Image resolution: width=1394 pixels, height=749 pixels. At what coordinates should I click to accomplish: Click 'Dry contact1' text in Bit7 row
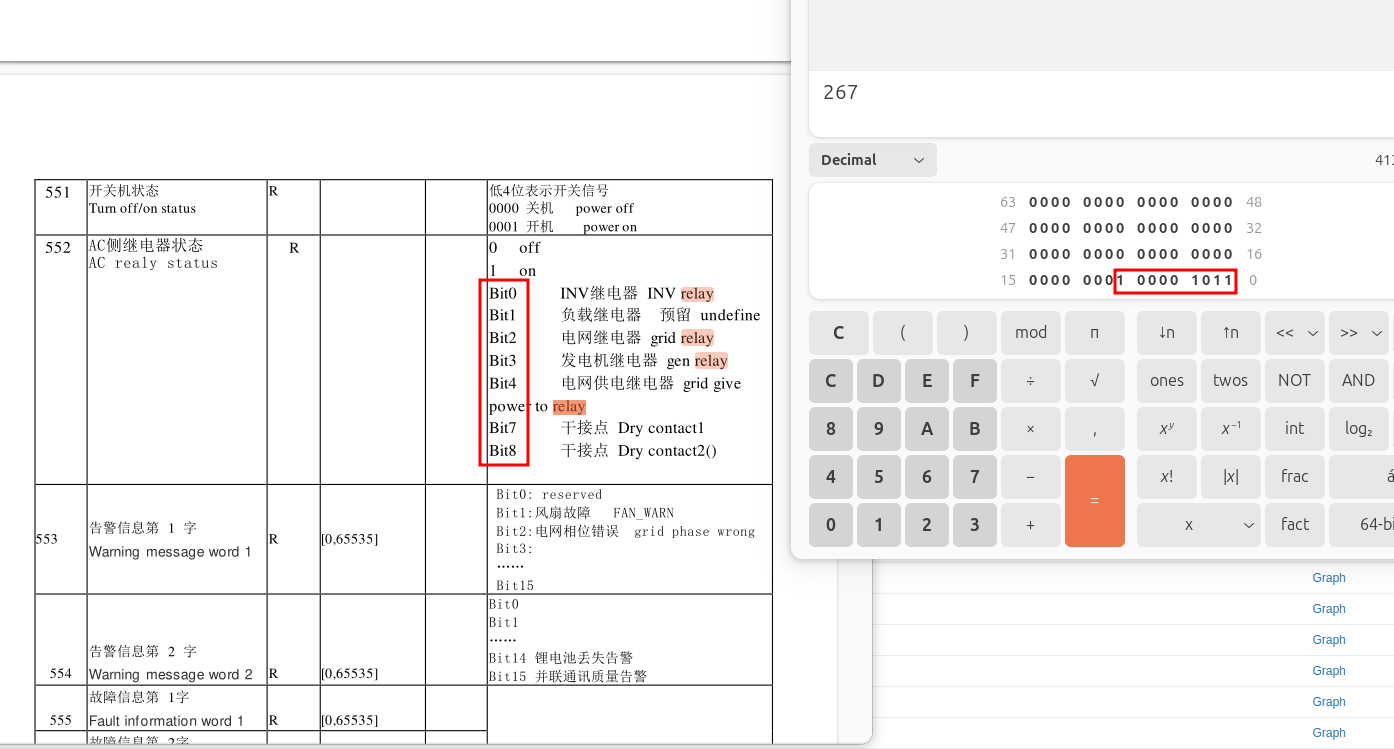tap(661, 428)
